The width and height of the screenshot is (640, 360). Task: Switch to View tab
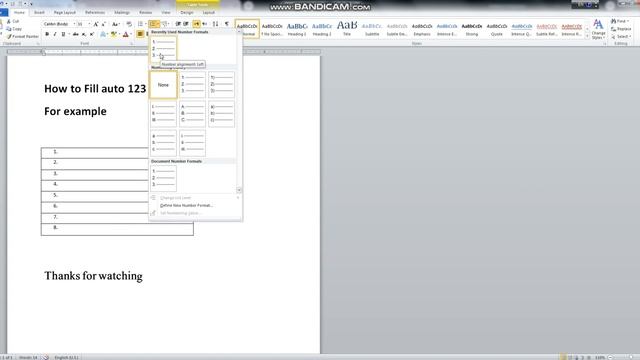[x=166, y=13]
